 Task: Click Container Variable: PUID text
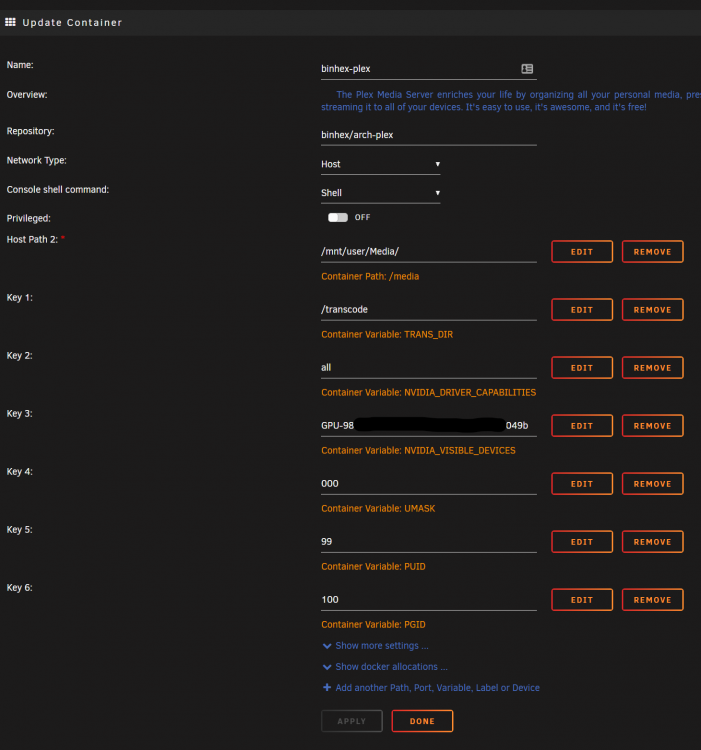point(373,566)
